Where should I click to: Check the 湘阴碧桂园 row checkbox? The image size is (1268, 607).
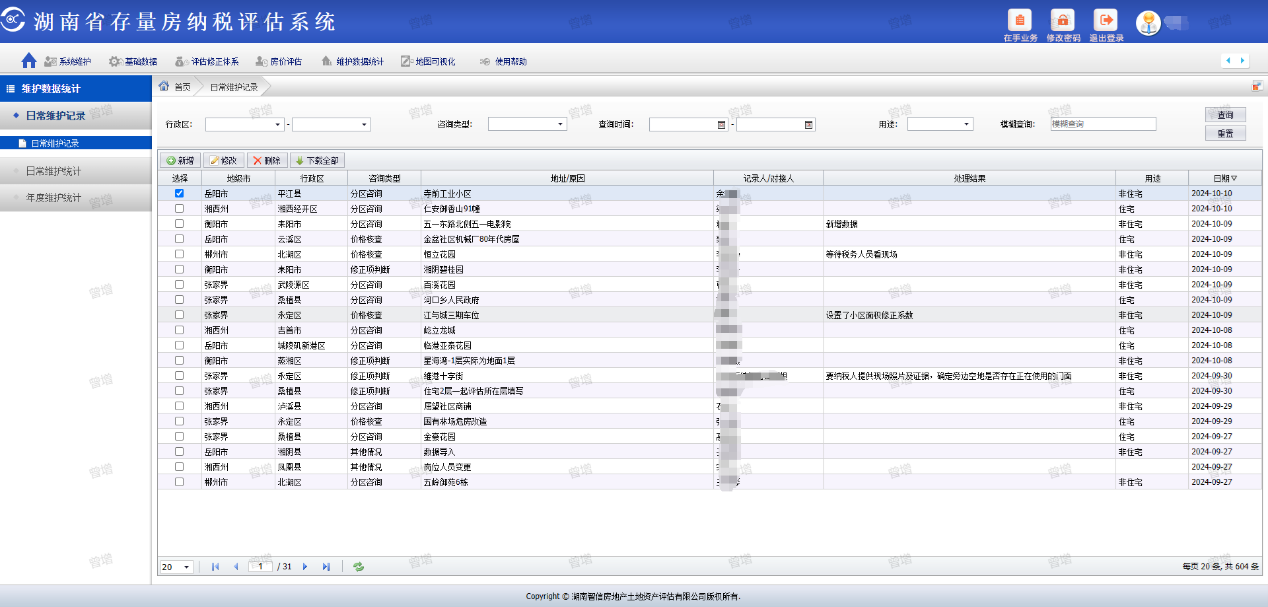179,269
